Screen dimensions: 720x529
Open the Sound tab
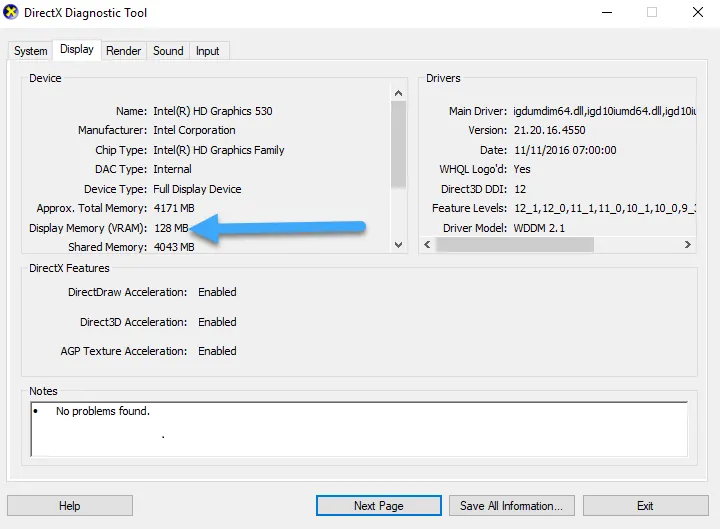pyautogui.click(x=168, y=51)
